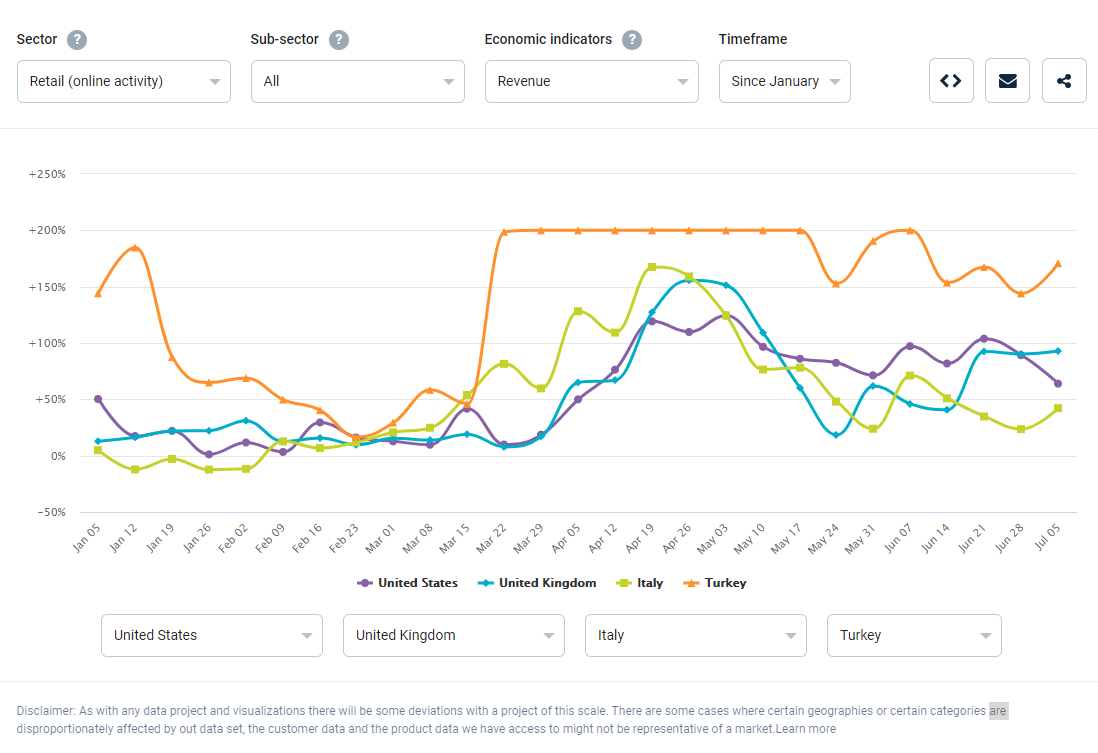The height and width of the screenshot is (753, 1098).
Task: Select the Jul 05 x-axis label
Action: [x=1048, y=537]
